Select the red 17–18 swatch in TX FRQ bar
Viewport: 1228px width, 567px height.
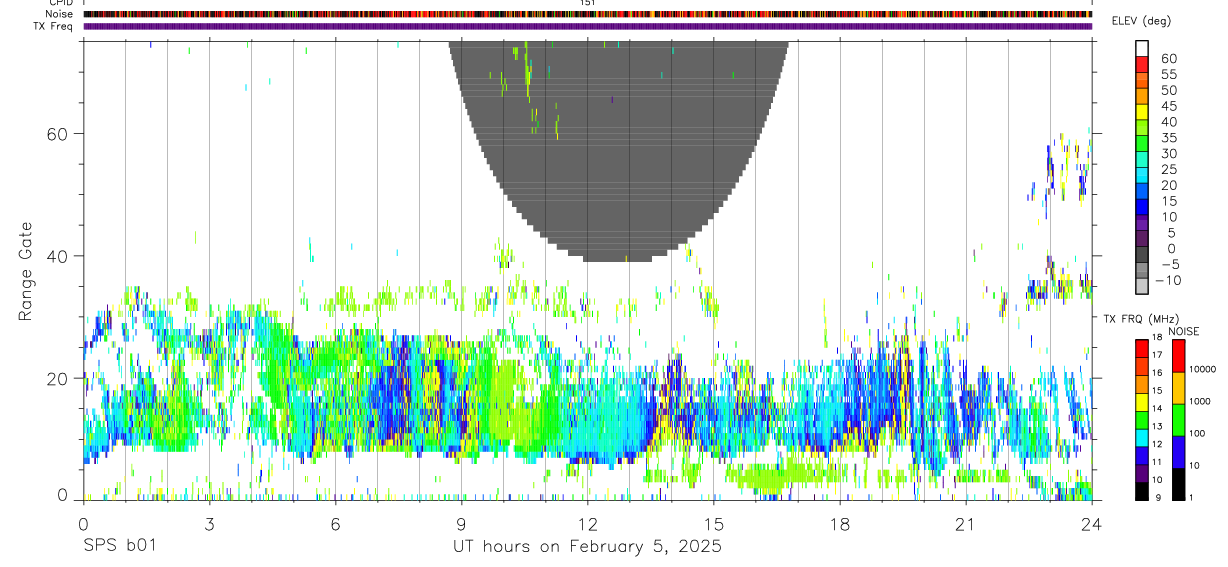point(1142,347)
